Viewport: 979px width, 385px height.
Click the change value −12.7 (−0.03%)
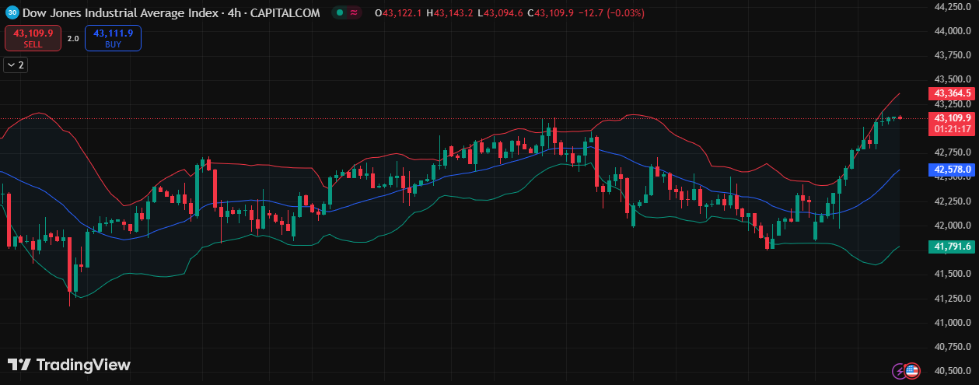tap(611, 12)
